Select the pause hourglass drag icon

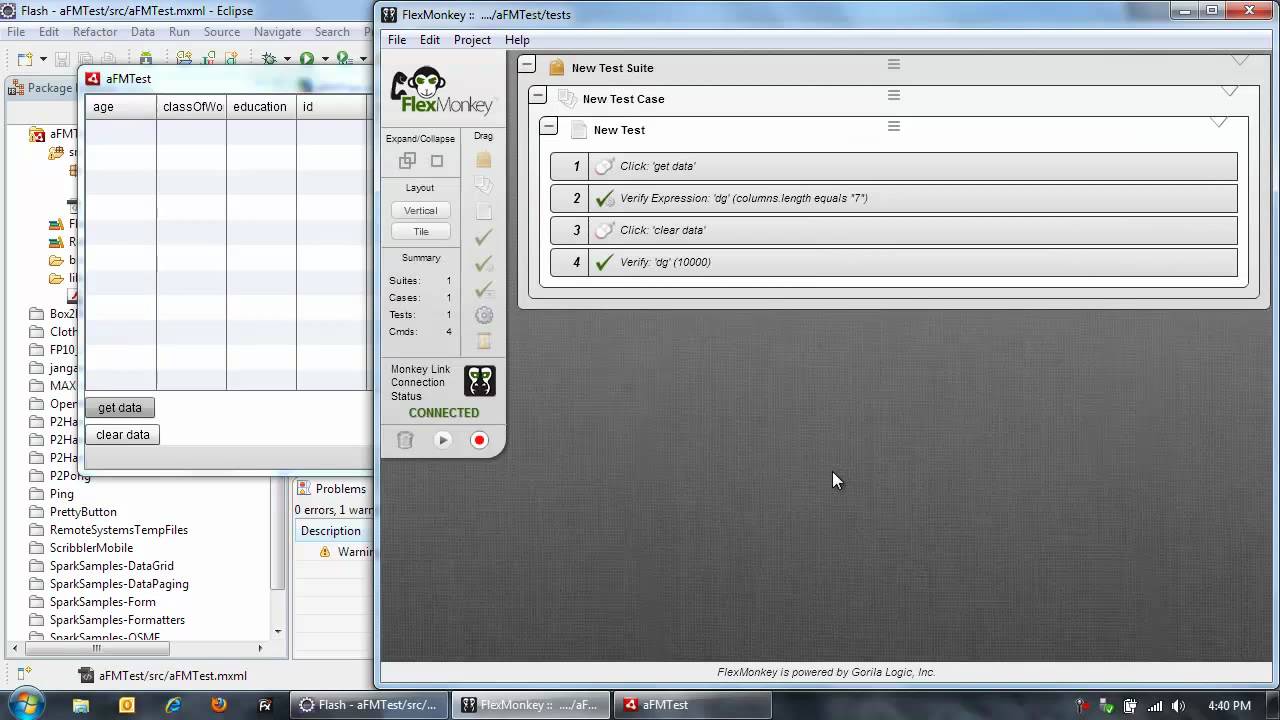click(x=484, y=341)
